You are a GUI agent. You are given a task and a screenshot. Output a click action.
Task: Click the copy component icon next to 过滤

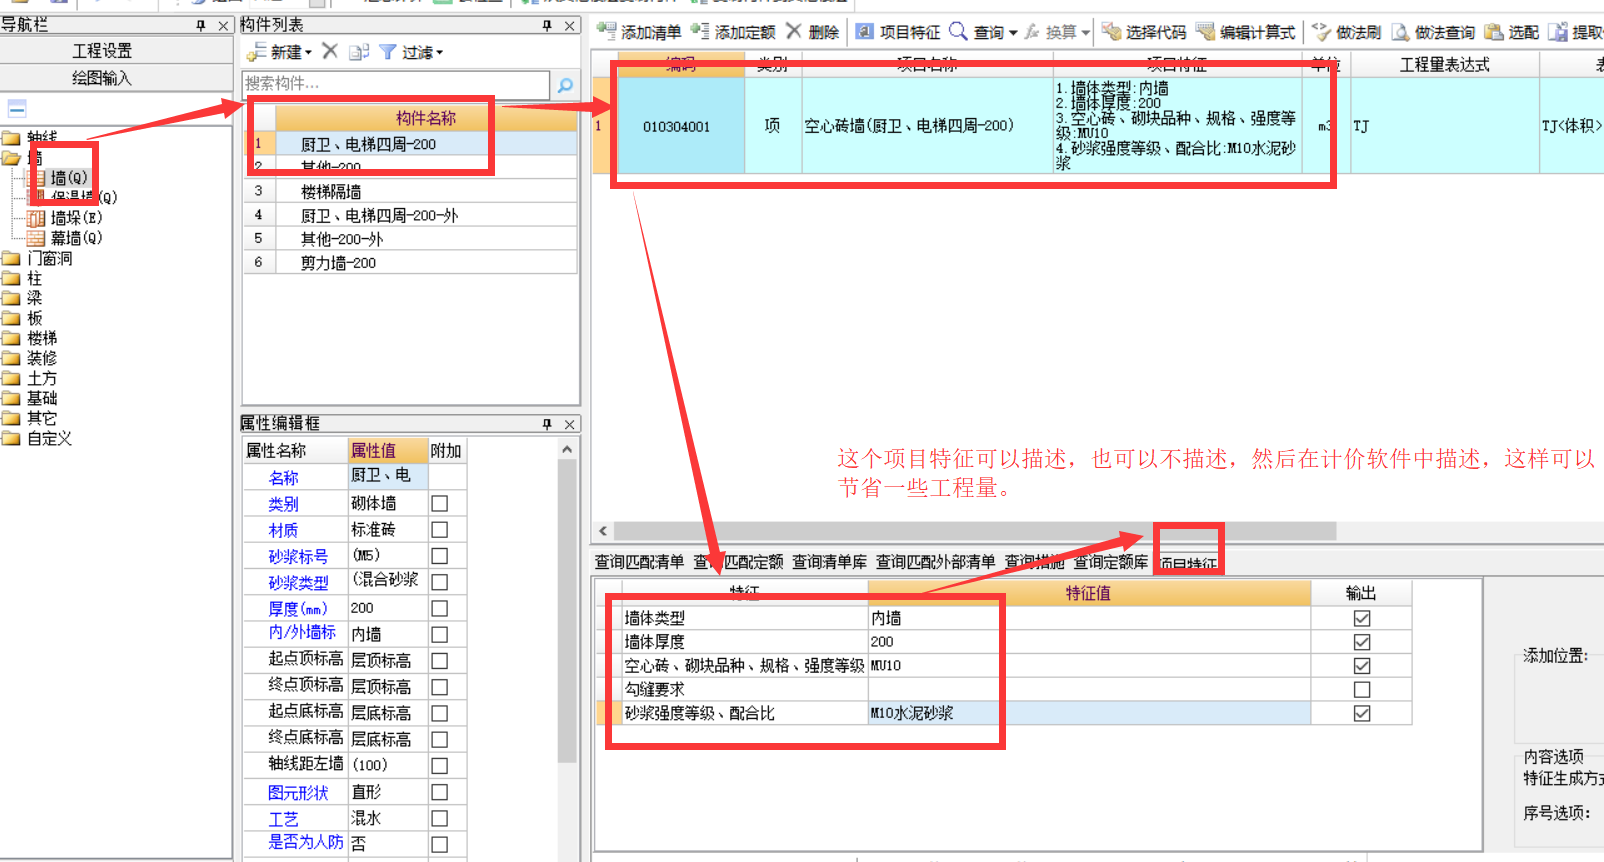(x=359, y=52)
